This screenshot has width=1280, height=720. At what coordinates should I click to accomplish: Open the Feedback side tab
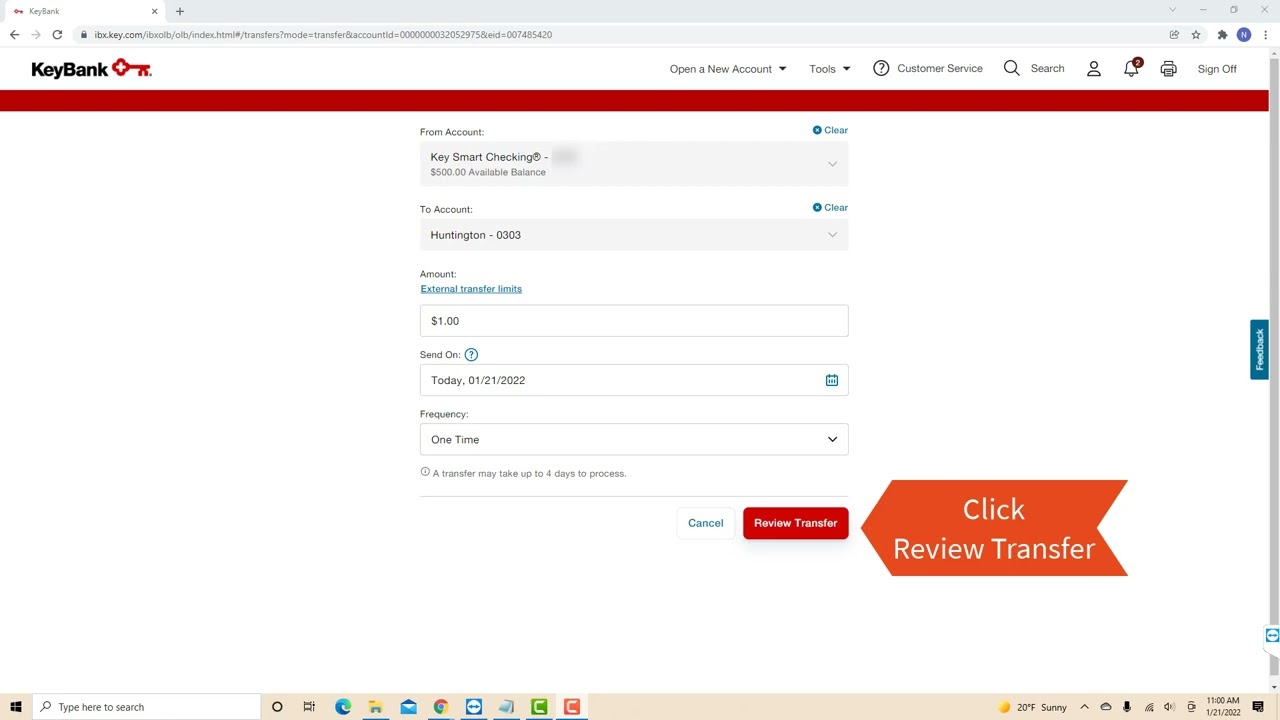[1259, 349]
